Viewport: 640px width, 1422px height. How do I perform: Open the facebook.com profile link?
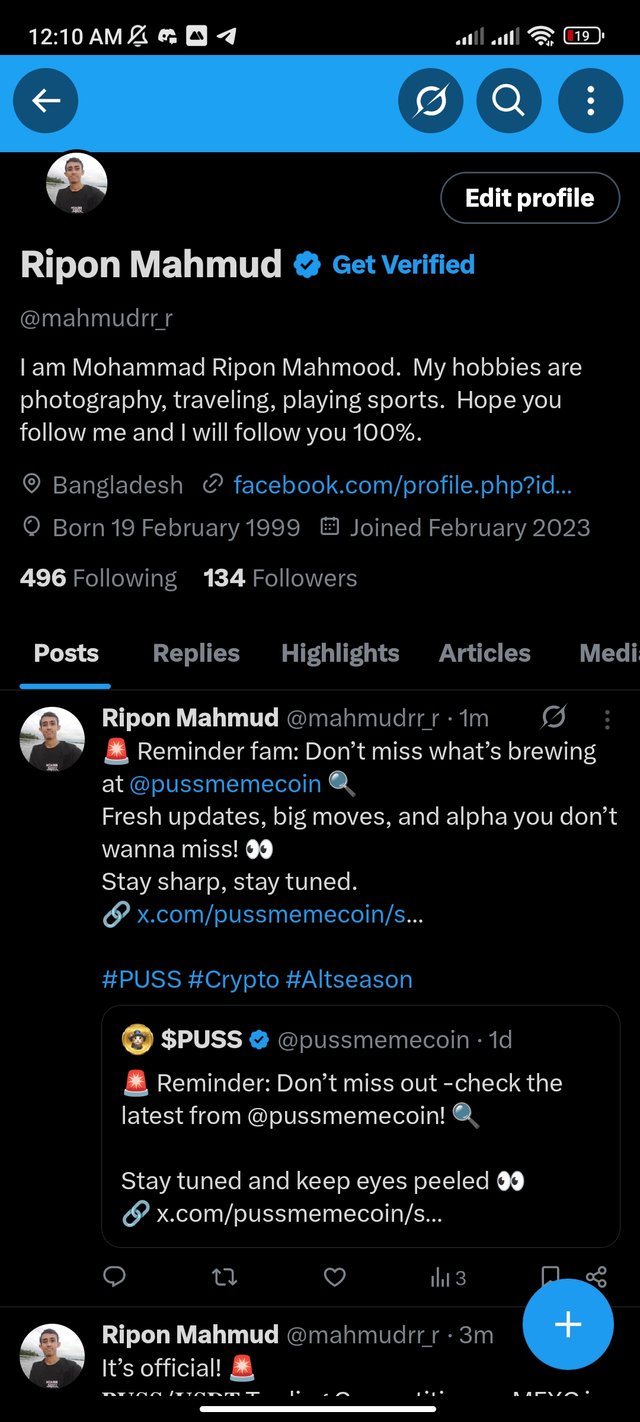coord(402,486)
